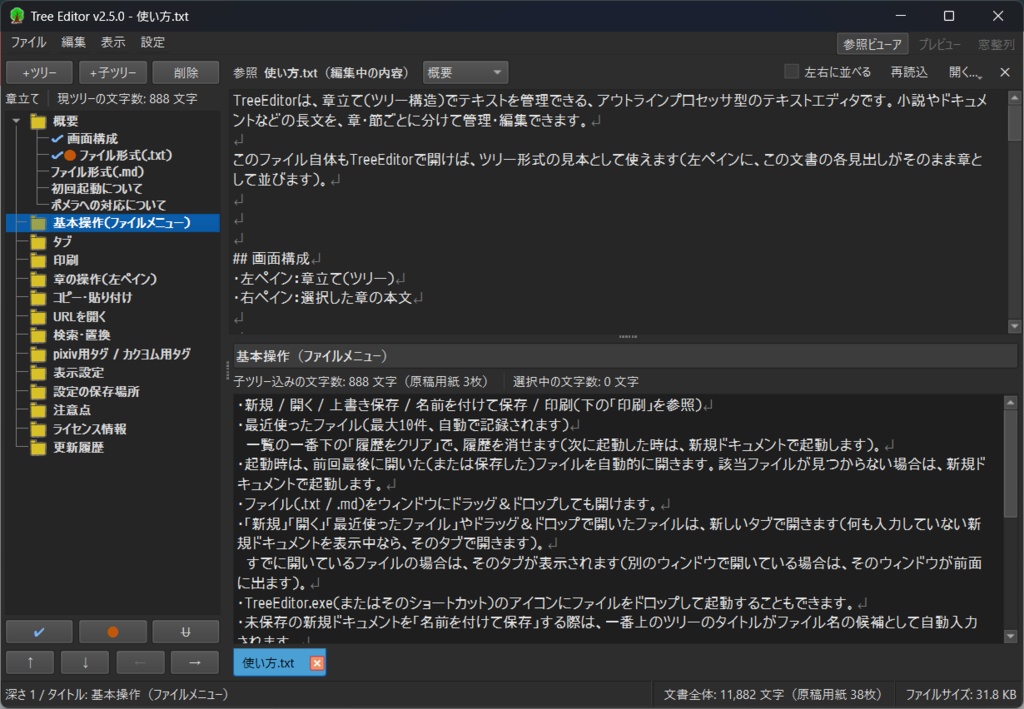The width and height of the screenshot is (1024, 709).
Task: Collapse the 概要 tree node
Action: tap(16, 121)
